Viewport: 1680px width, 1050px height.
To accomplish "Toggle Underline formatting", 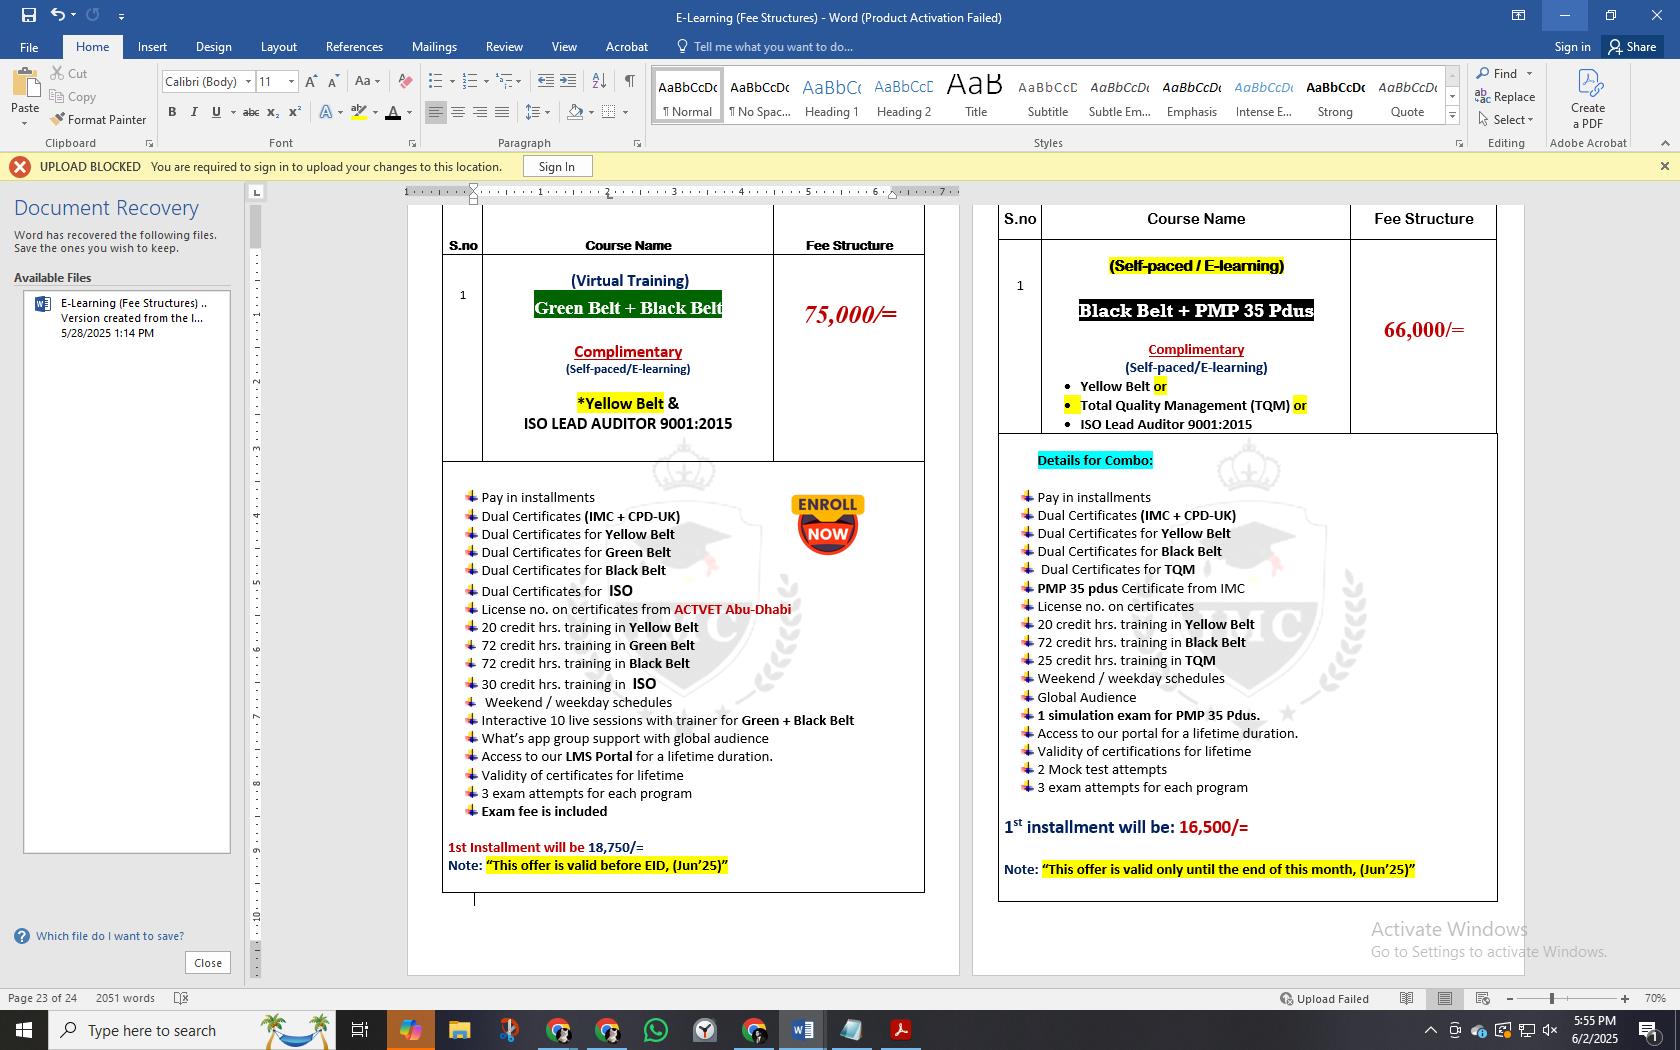I will 216,112.
